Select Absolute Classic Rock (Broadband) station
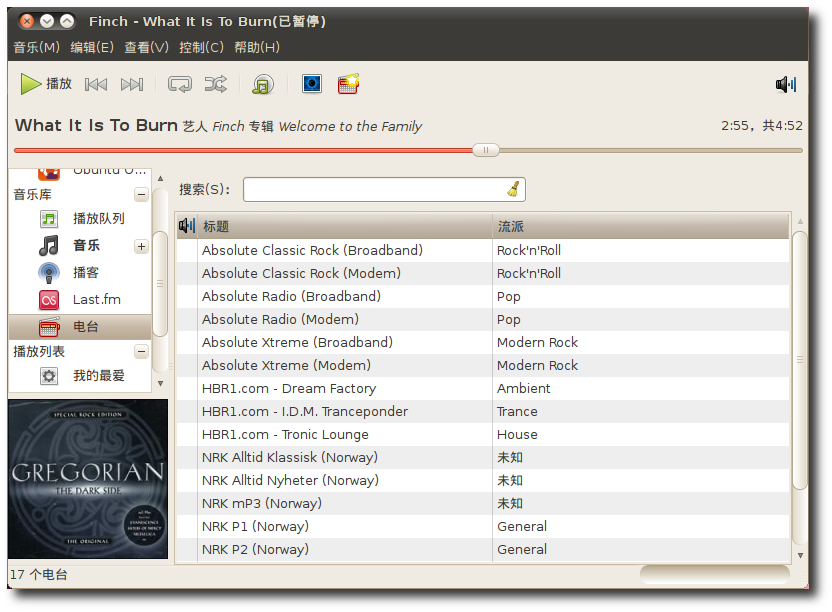The image size is (832, 612). tap(482, 251)
